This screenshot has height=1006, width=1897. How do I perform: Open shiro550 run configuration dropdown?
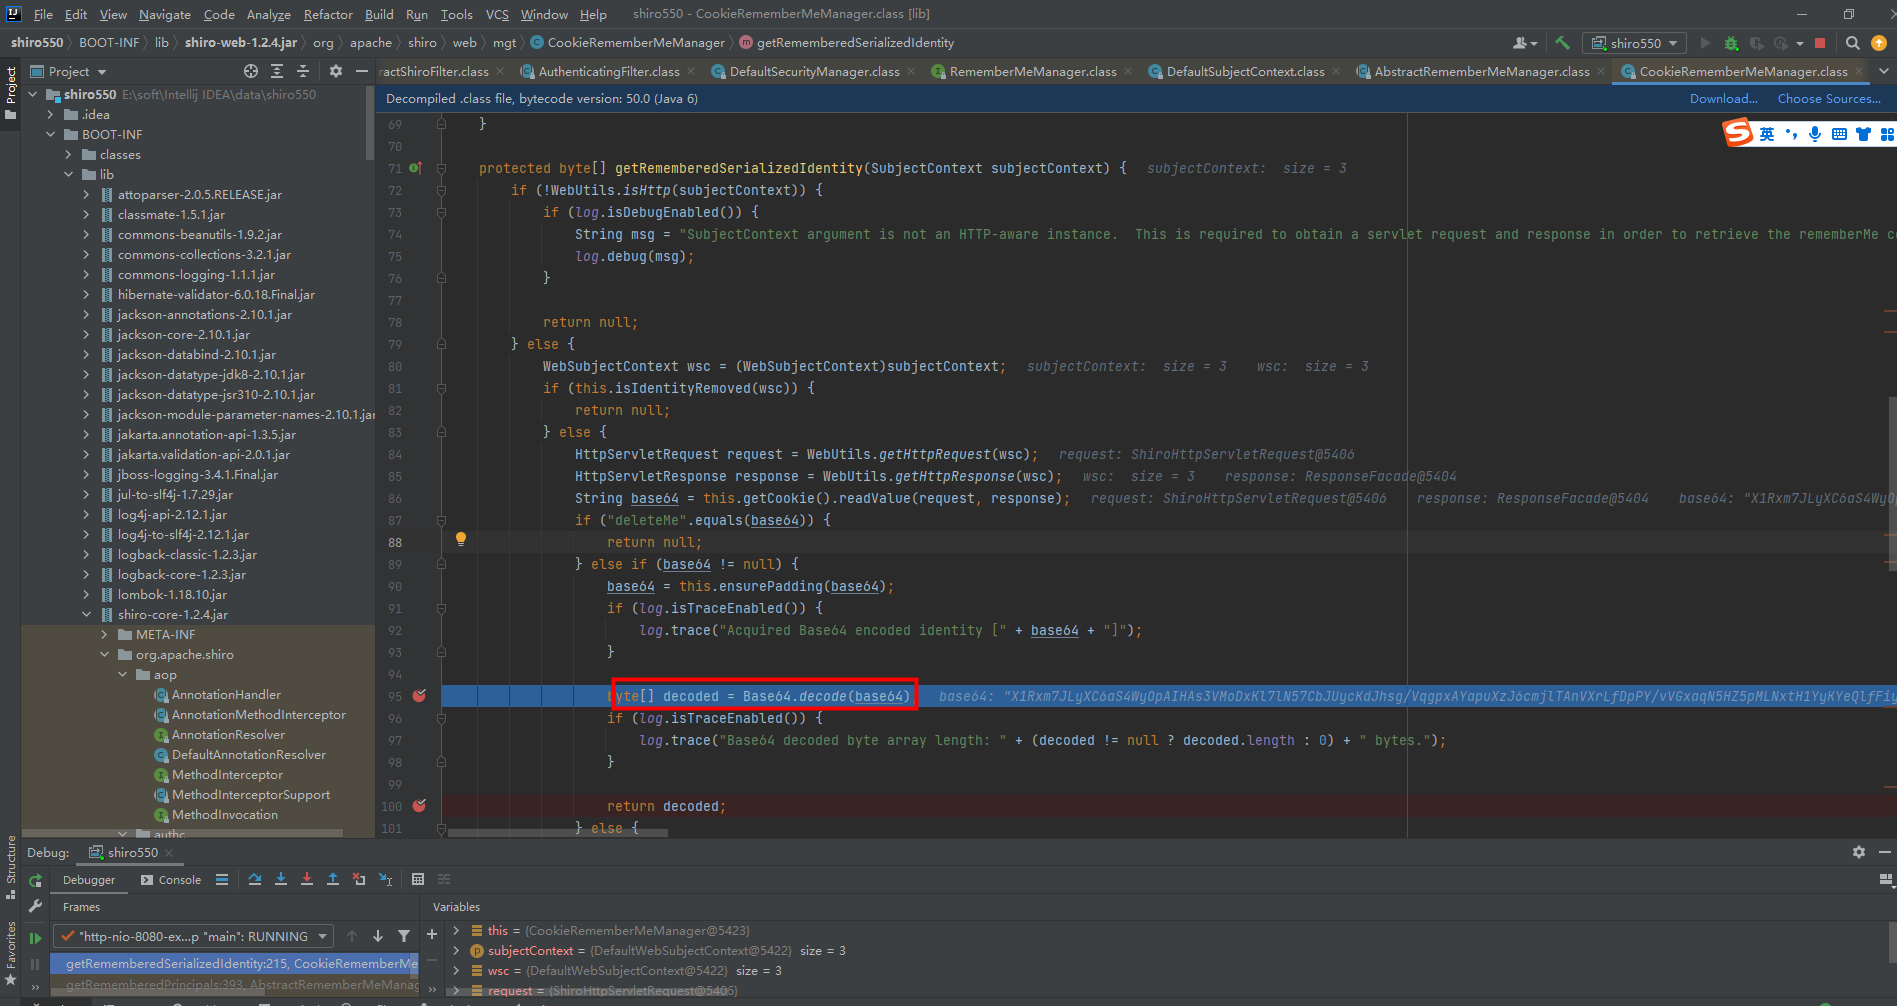[x=1635, y=43]
